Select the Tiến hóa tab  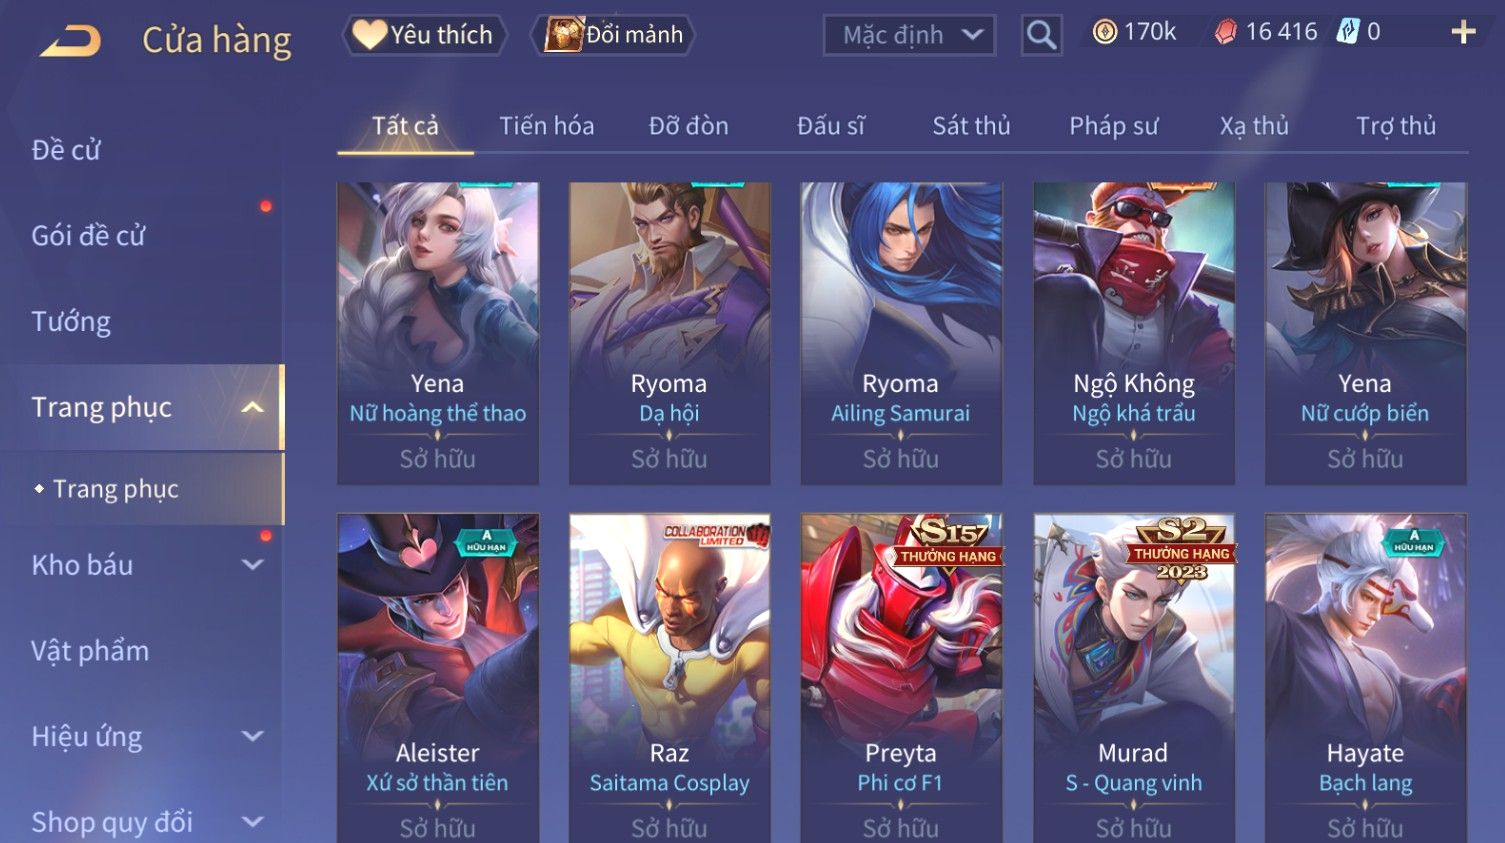click(x=546, y=126)
